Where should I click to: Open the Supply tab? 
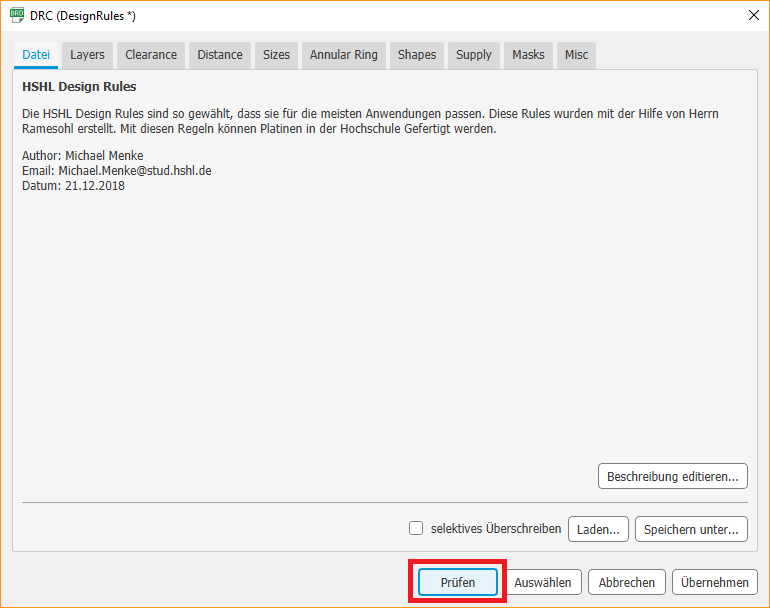coord(474,55)
